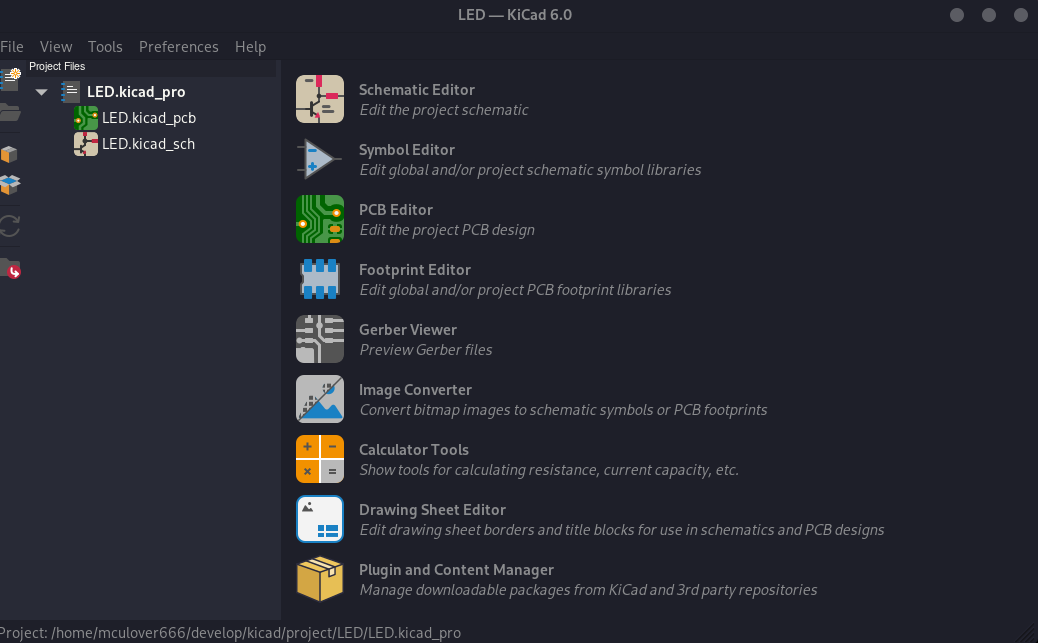Open the Calculator Tools icon

click(320, 459)
